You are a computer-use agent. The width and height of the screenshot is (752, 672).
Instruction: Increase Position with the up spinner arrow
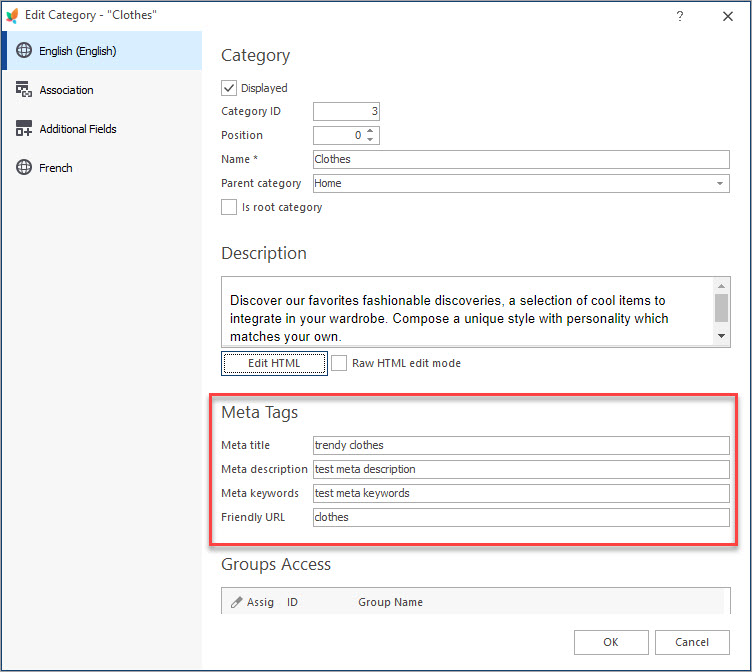click(370, 131)
